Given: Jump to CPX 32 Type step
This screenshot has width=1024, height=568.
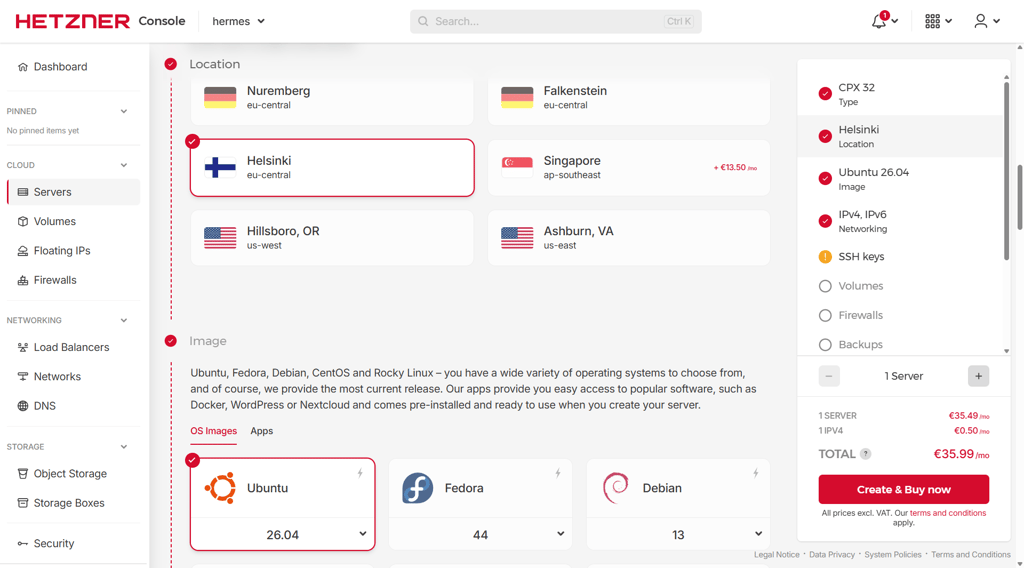Looking at the screenshot, I should click(x=900, y=94).
